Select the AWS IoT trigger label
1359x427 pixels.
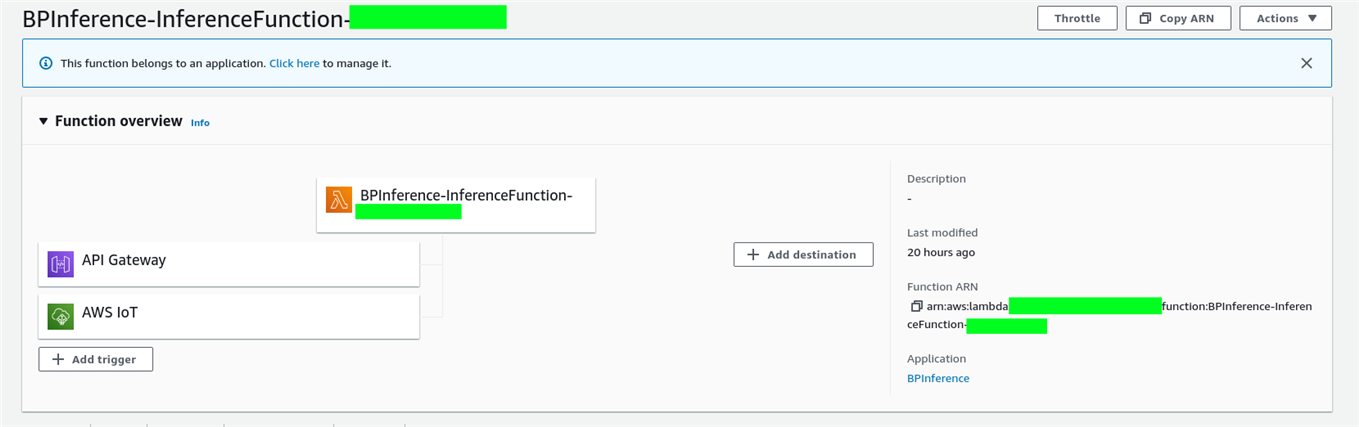[x=110, y=312]
